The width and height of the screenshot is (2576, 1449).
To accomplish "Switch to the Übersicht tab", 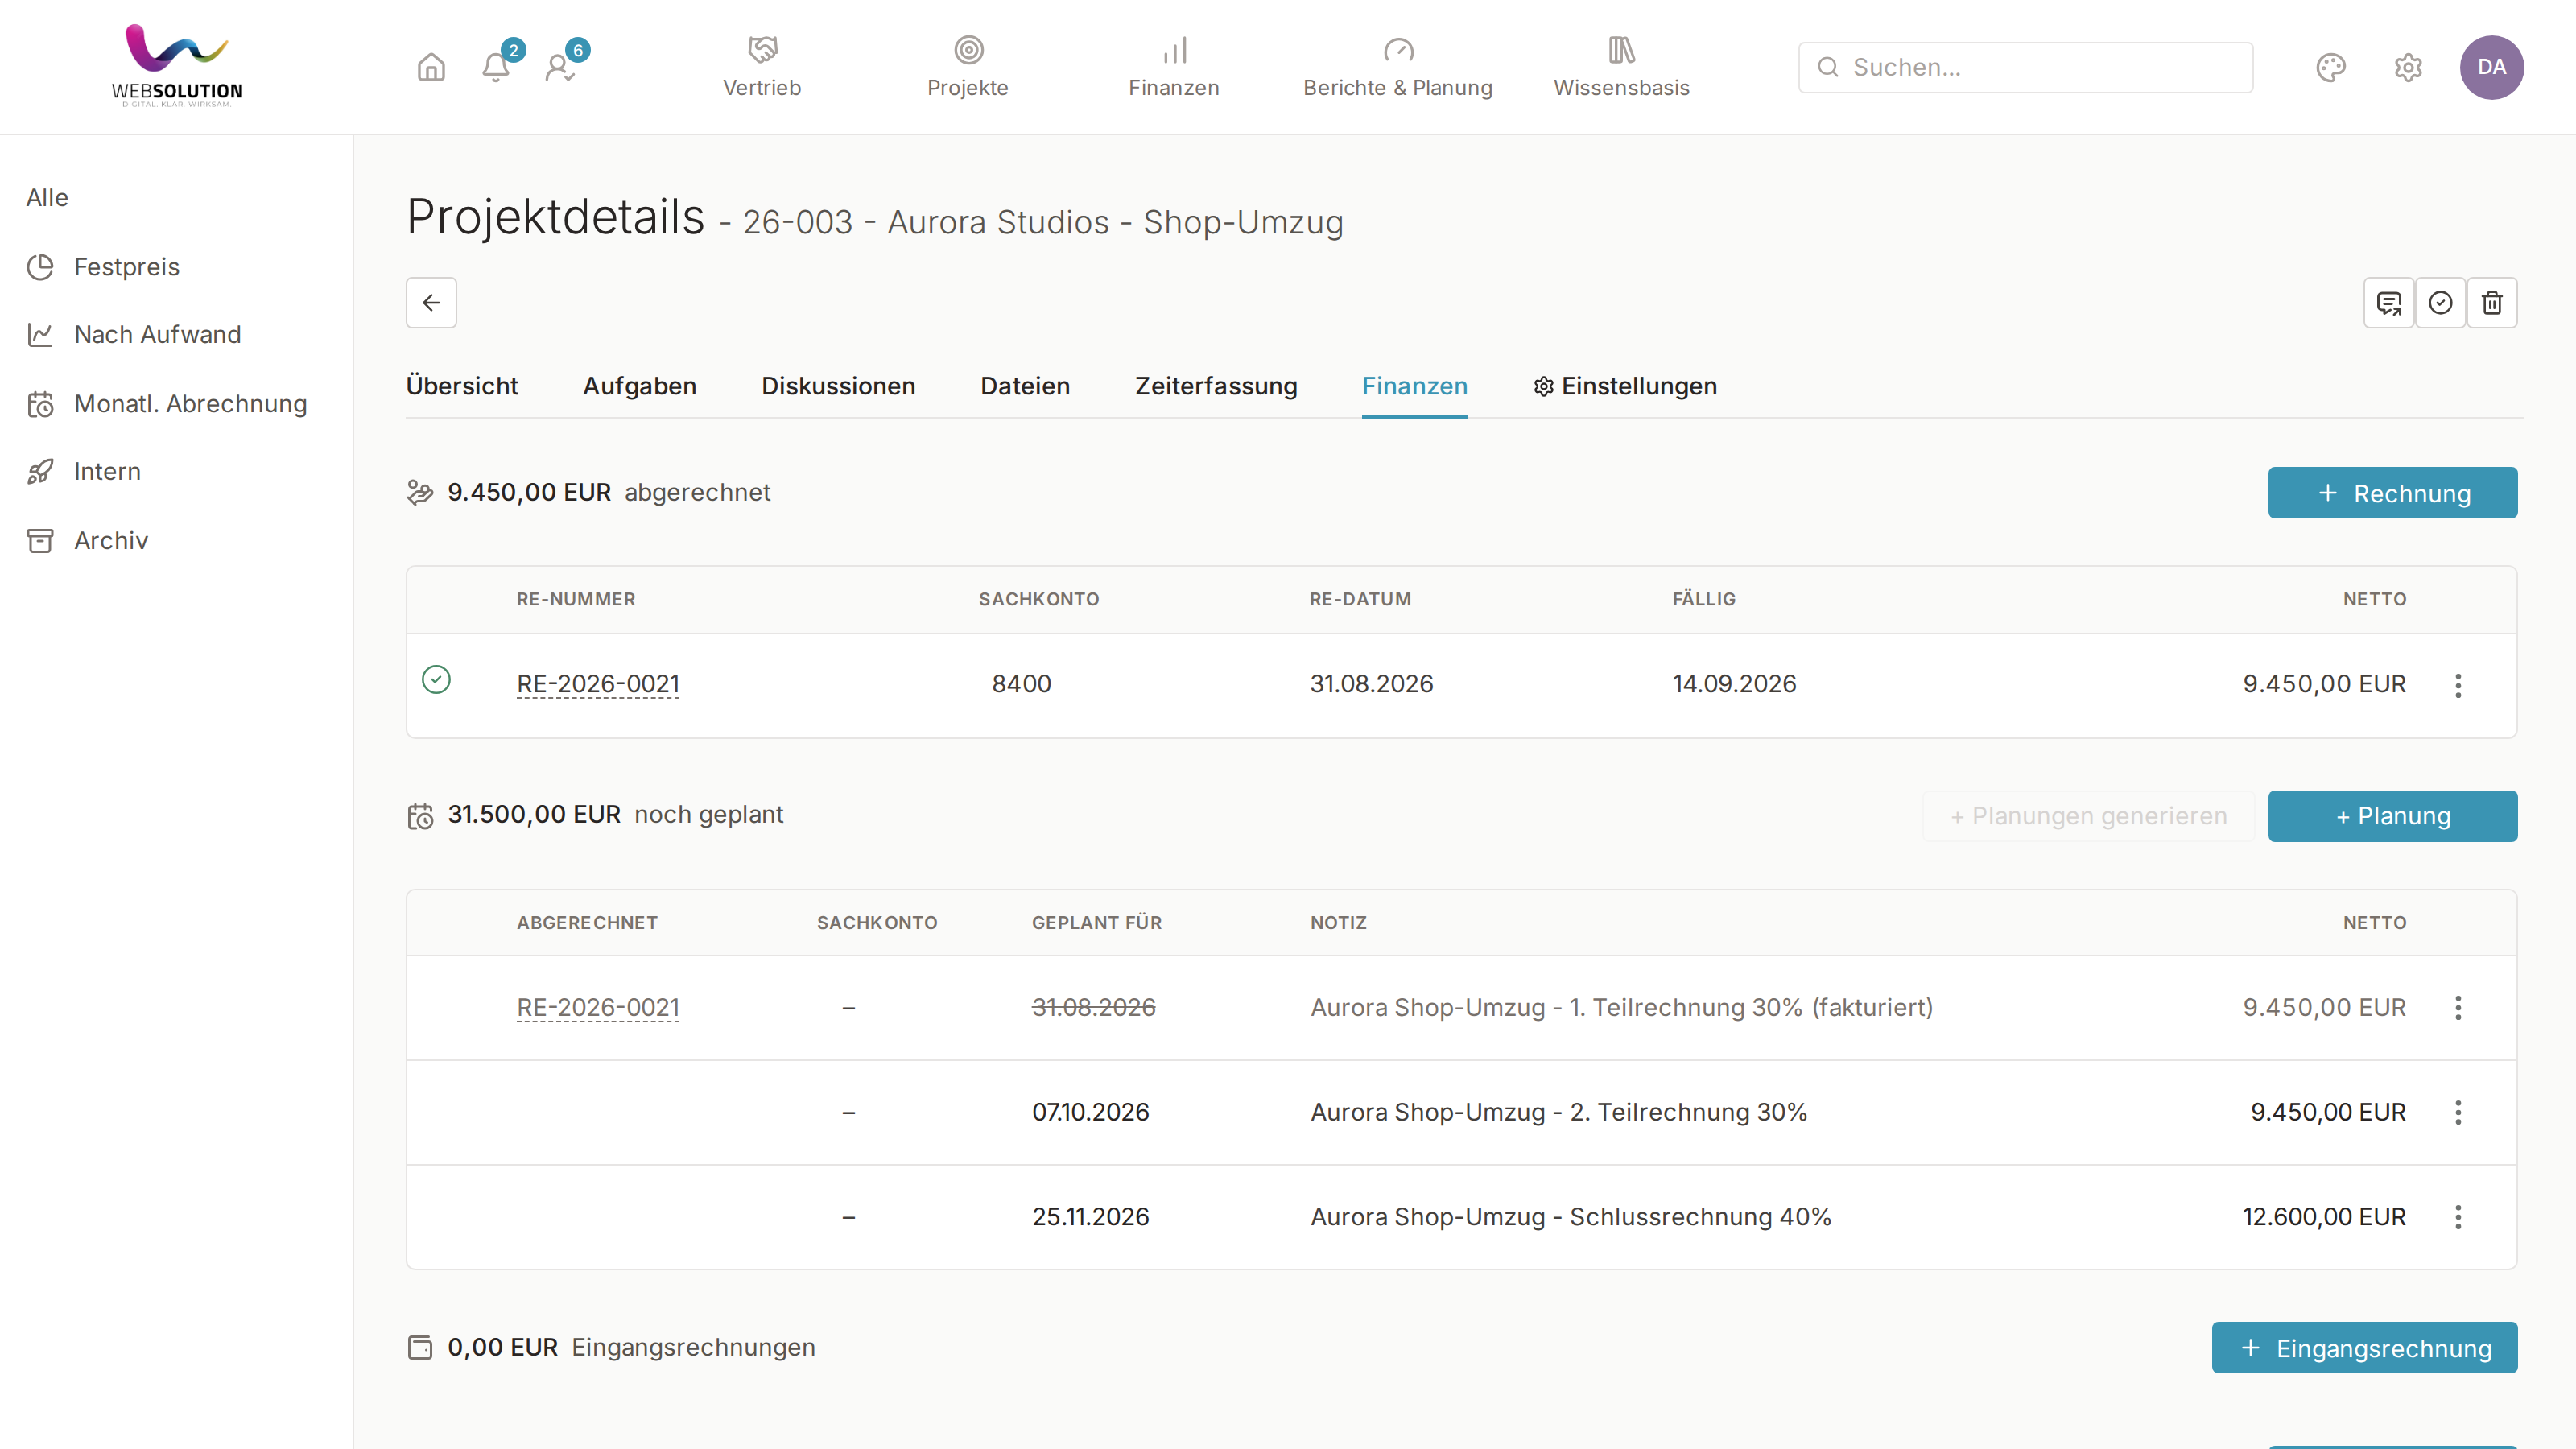I will 462,386.
